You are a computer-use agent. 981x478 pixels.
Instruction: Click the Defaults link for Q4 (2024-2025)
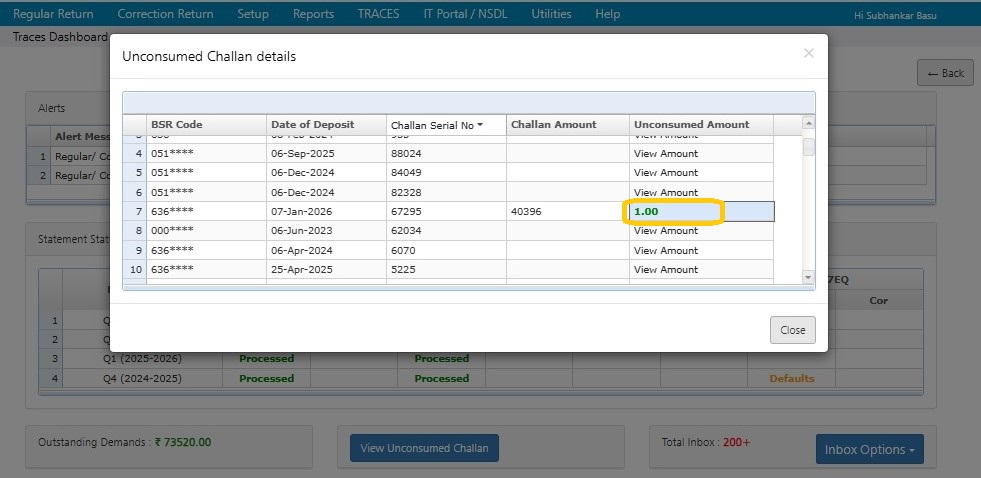click(x=791, y=379)
